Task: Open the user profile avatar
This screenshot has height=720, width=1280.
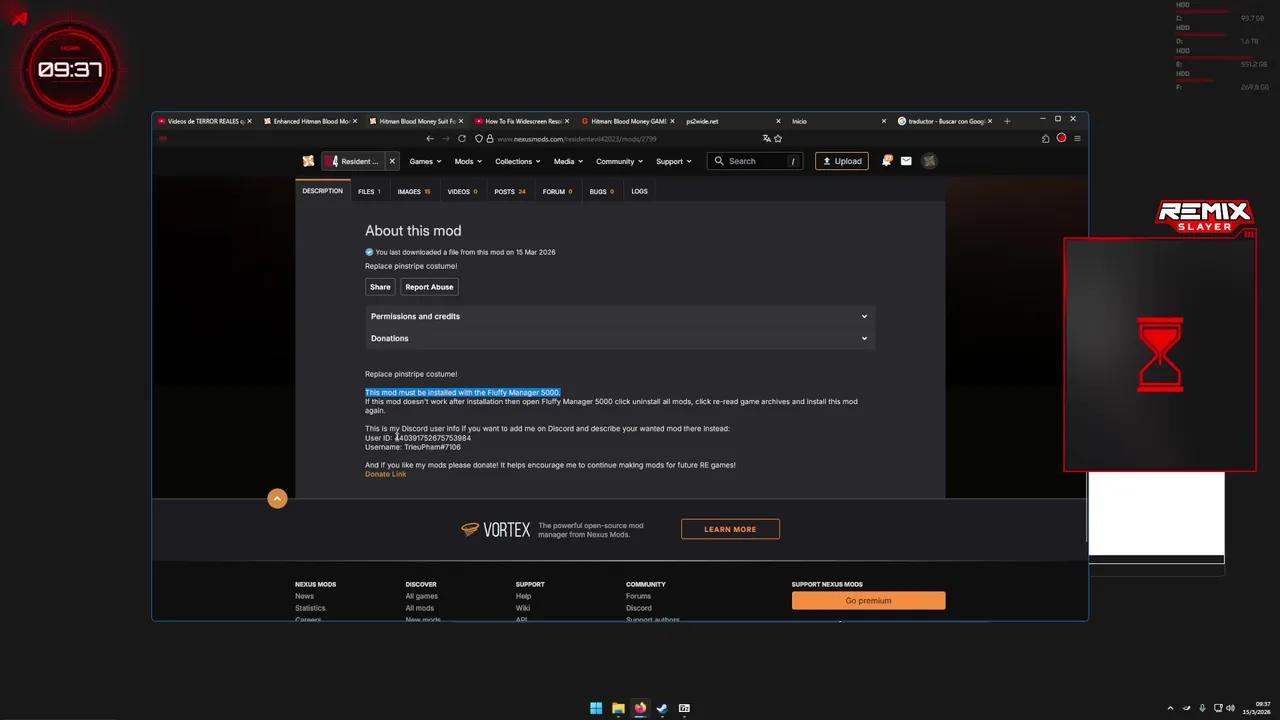Action: click(929, 161)
